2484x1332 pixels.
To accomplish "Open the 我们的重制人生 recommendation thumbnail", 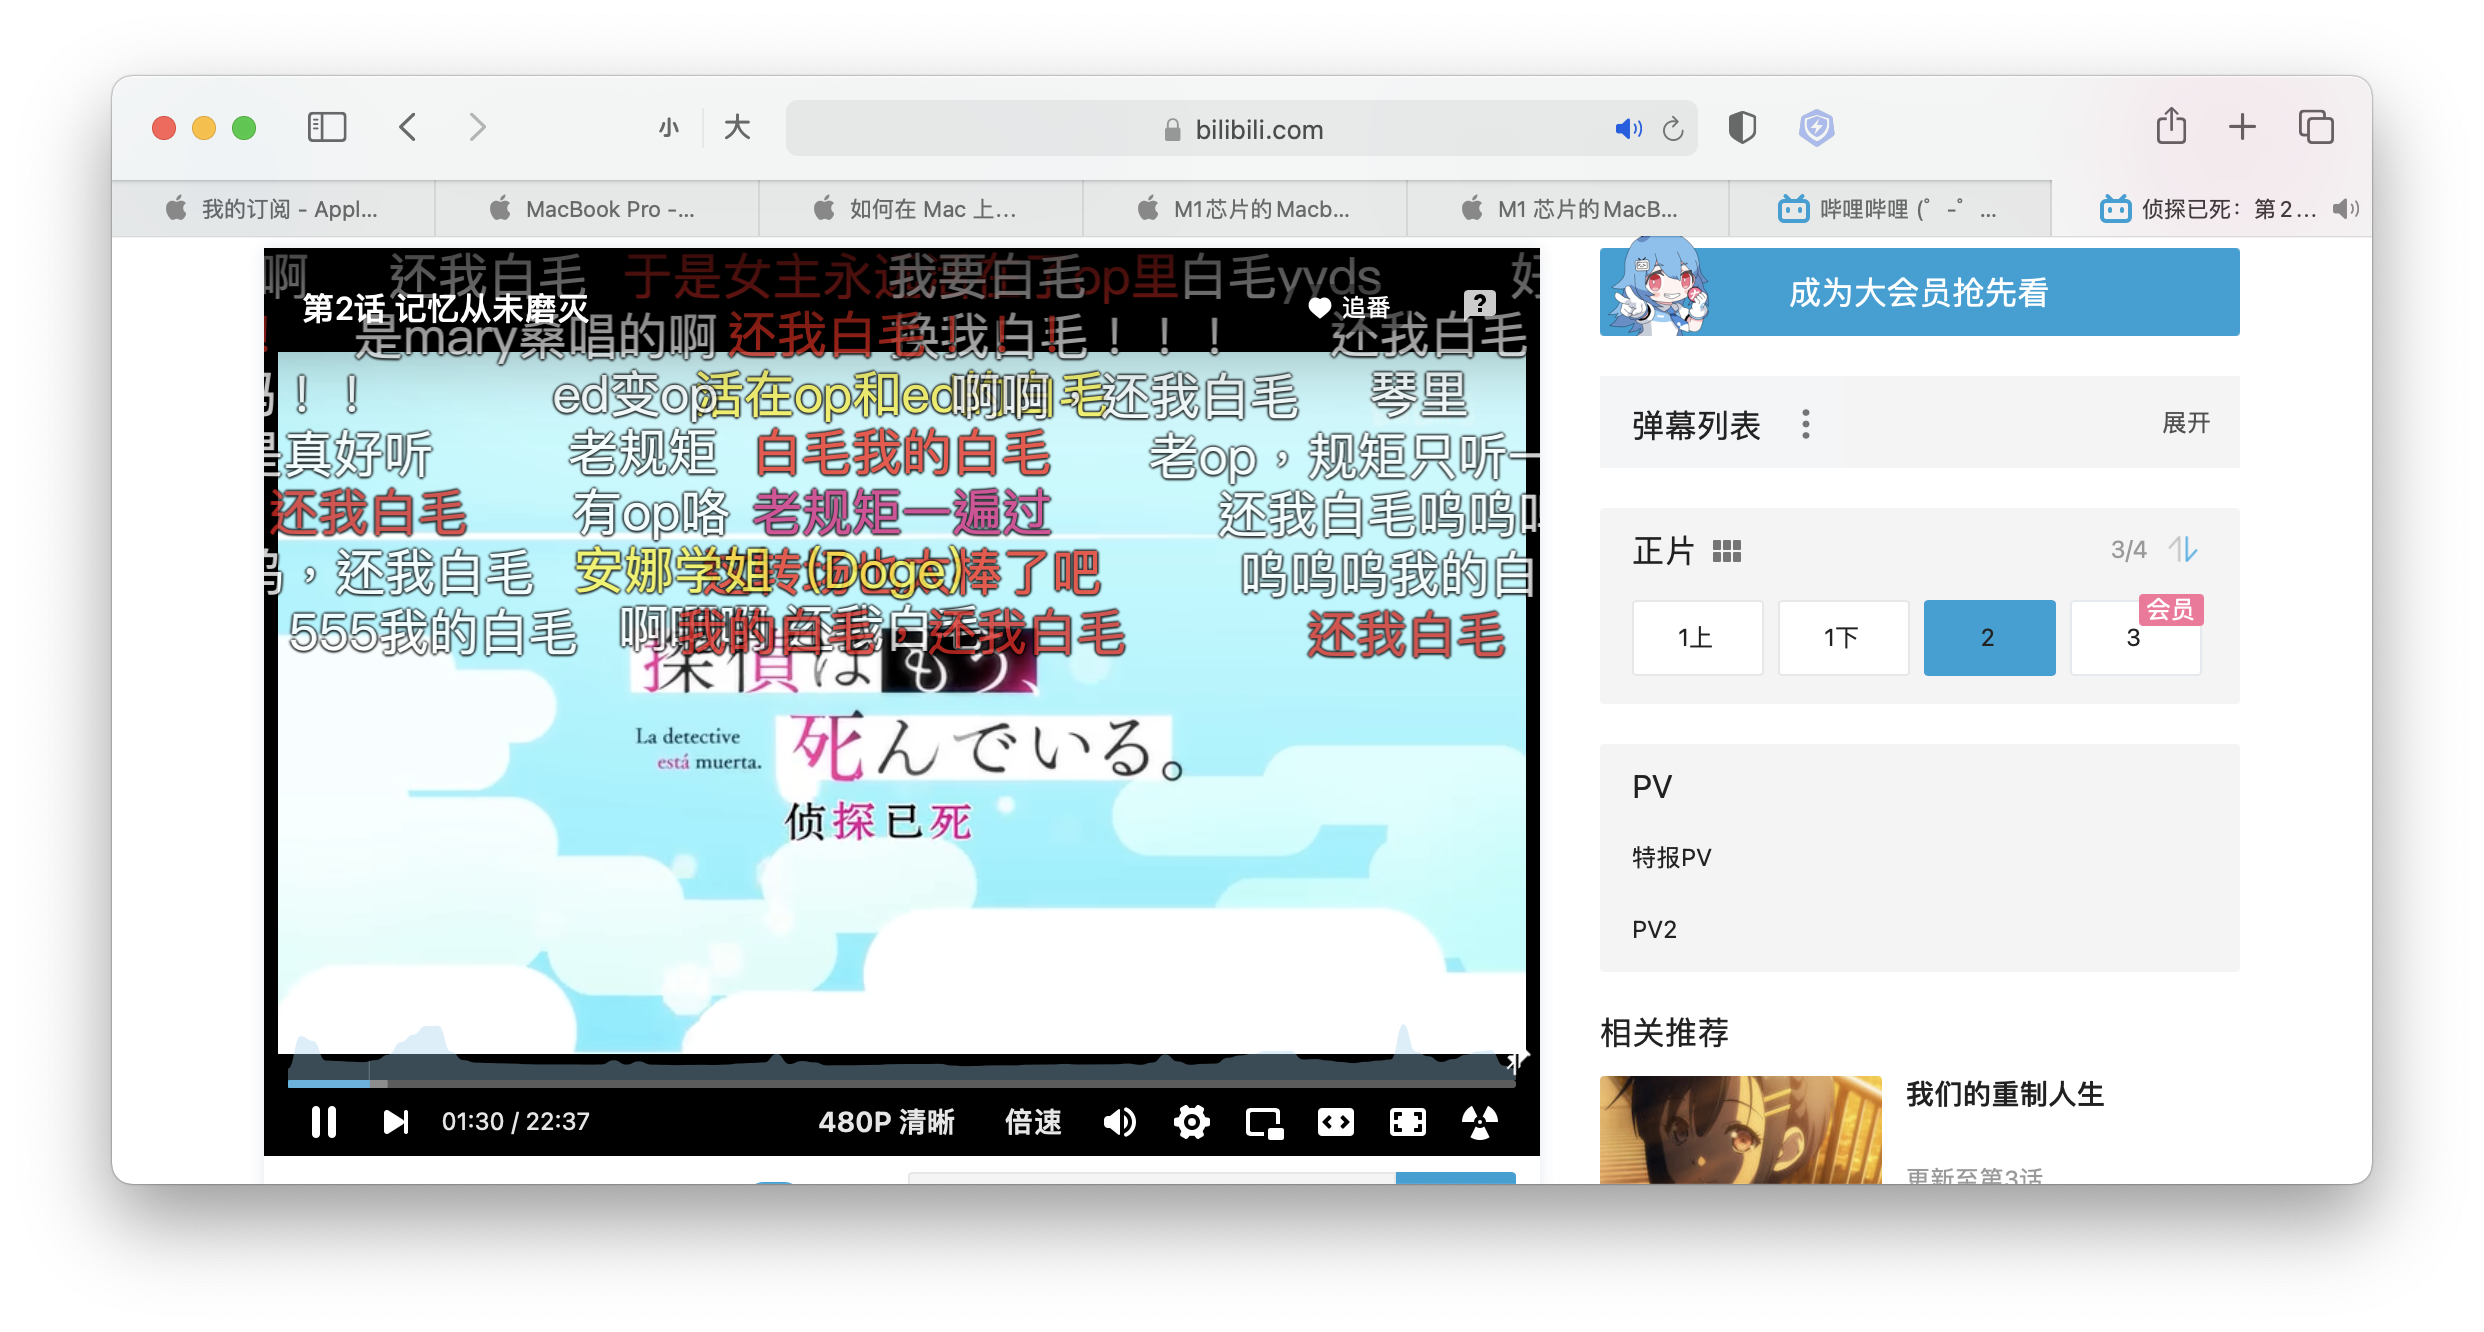I will pos(1740,1130).
